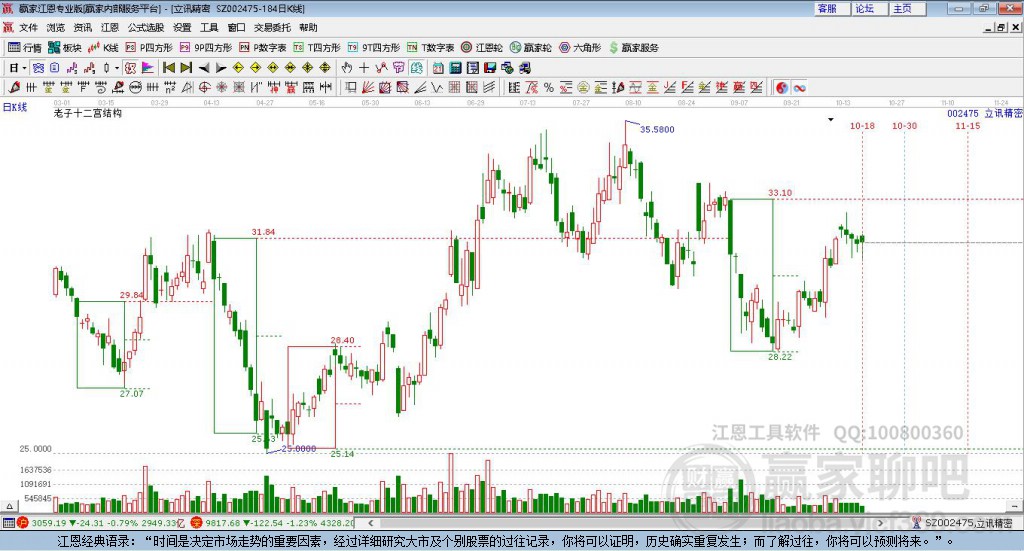Click the Shanghai index 3059.19 status entry
The height and width of the screenshot is (551, 1024).
(x=102, y=523)
